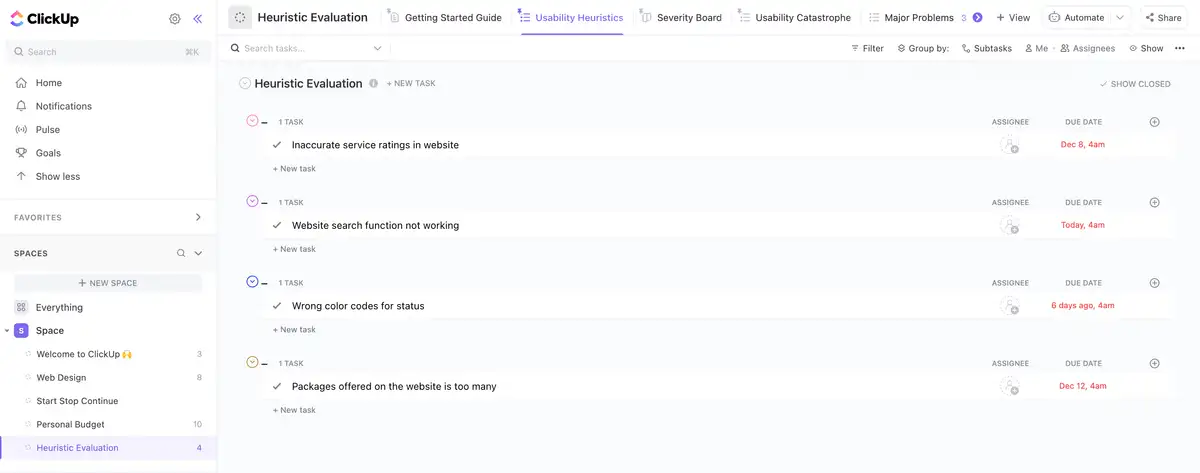Image resolution: width=1200 pixels, height=473 pixels.
Task: Open Goals trophy icon in sidebar
Action: (22, 153)
